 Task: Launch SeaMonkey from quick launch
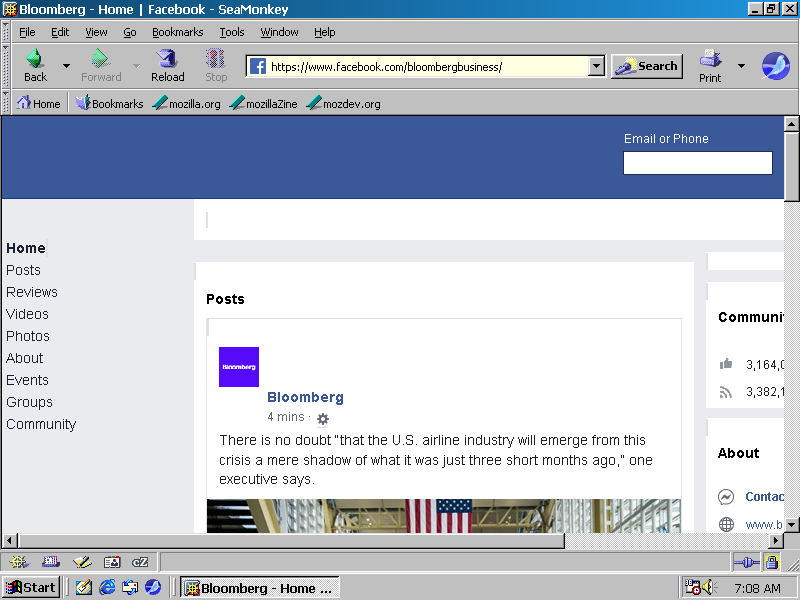click(153, 588)
